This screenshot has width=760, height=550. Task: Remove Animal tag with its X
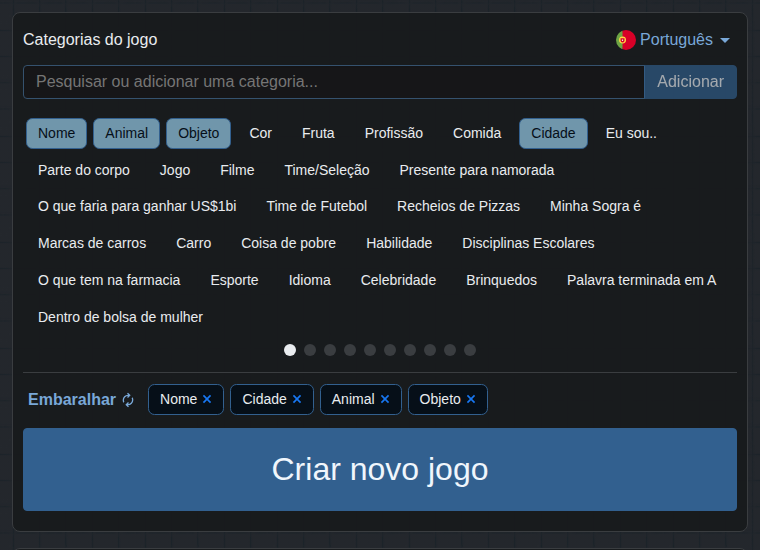[x=385, y=399]
